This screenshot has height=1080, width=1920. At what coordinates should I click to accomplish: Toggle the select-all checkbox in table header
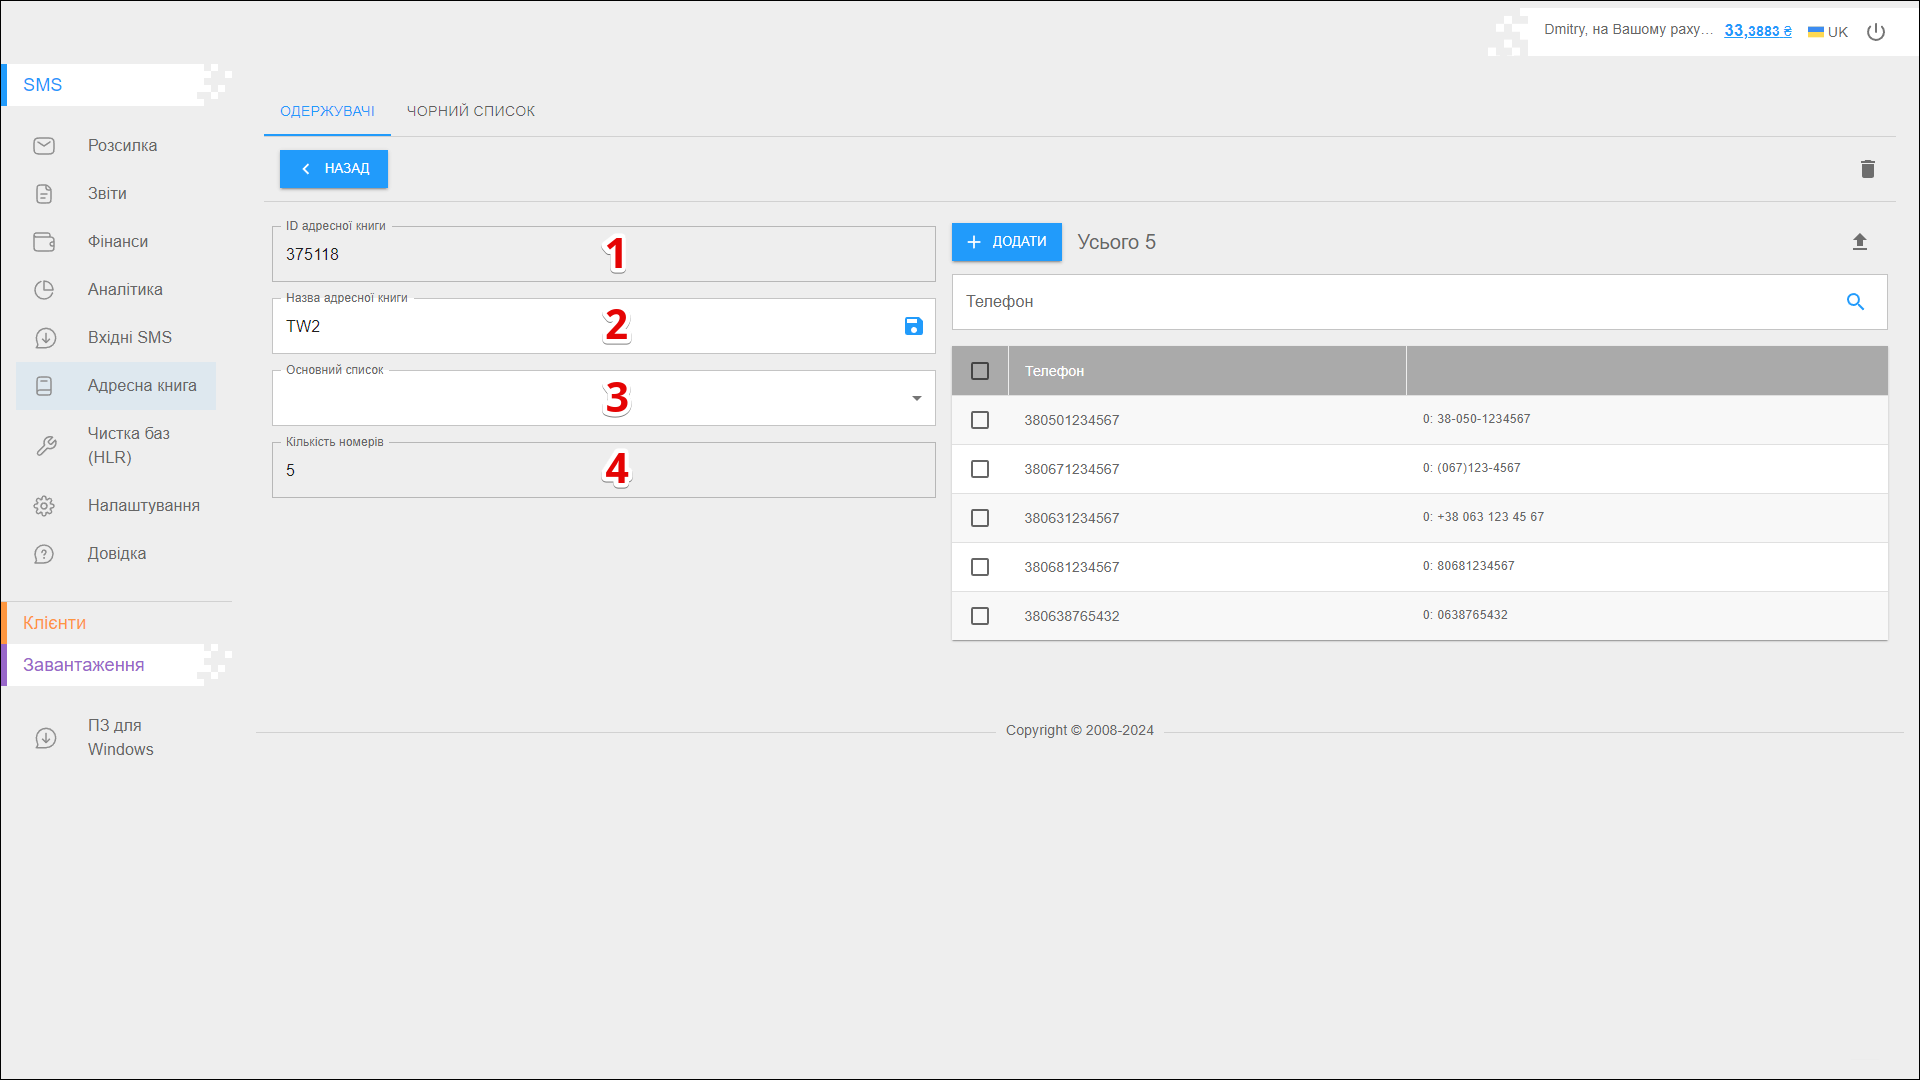[980, 371]
